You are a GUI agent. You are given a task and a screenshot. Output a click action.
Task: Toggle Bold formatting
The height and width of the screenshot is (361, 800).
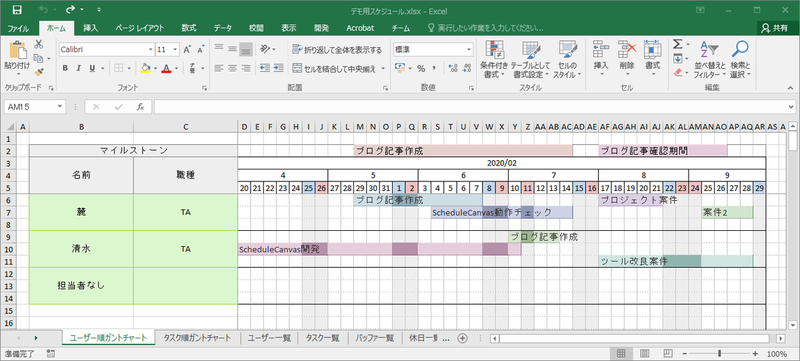tap(65, 68)
